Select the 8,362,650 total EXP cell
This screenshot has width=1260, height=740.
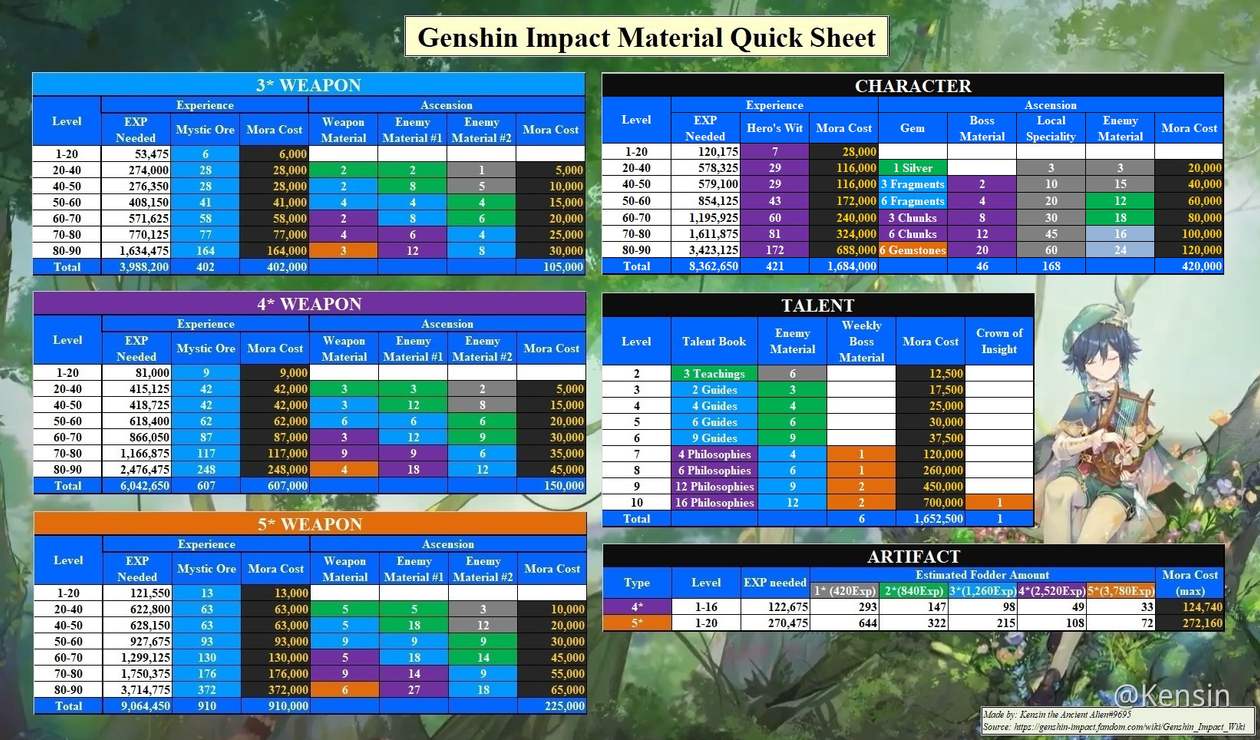[x=706, y=266]
